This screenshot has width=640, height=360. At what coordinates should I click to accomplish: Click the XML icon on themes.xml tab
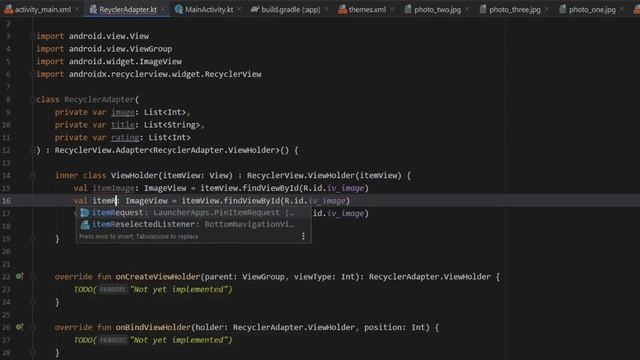342,9
